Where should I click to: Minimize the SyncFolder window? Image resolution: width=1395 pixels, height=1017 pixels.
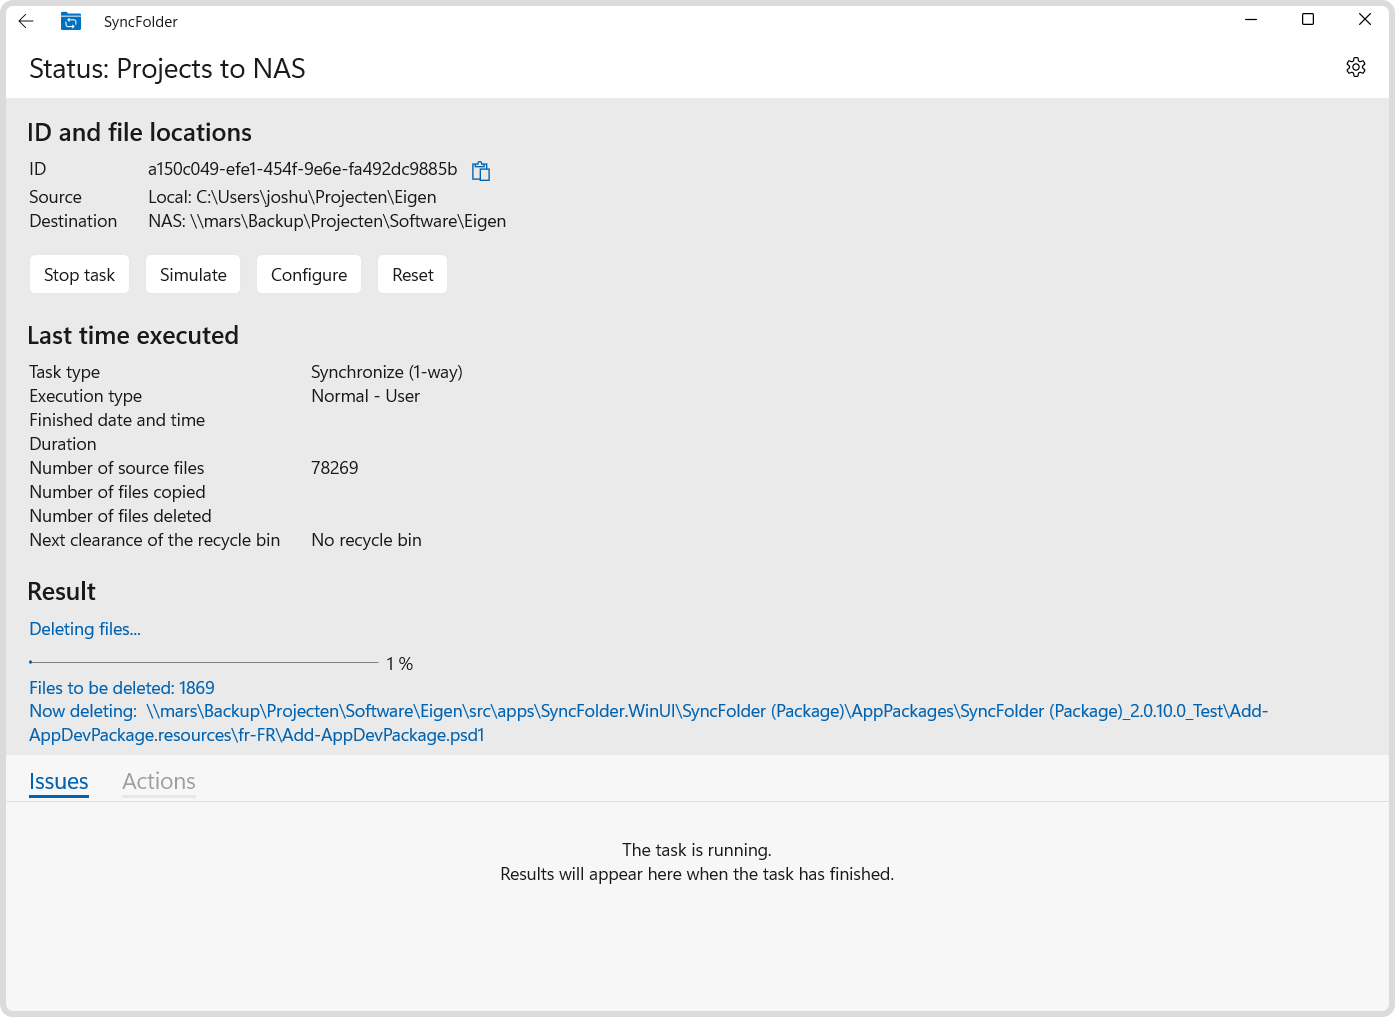[1251, 20]
